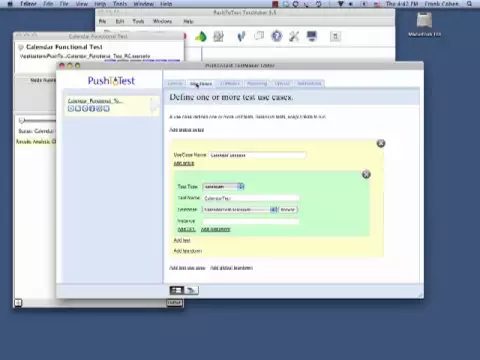Switch to the Notifications tab
Viewport: 480px width, 360px height.
pyautogui.click(x=309, y=83)
